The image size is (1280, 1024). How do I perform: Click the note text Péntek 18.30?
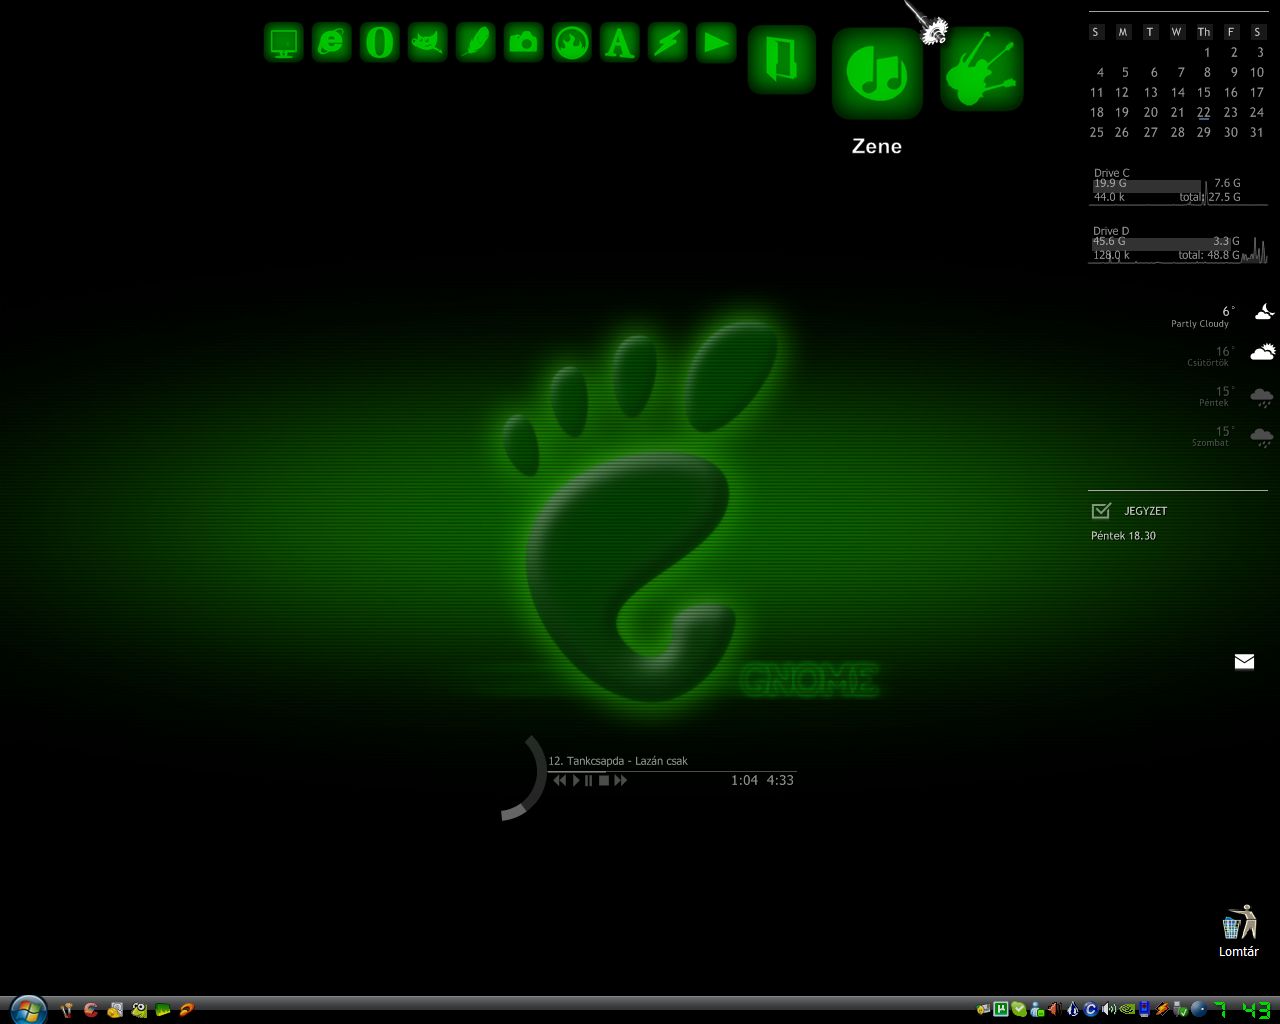click(x=1123, y=536)
